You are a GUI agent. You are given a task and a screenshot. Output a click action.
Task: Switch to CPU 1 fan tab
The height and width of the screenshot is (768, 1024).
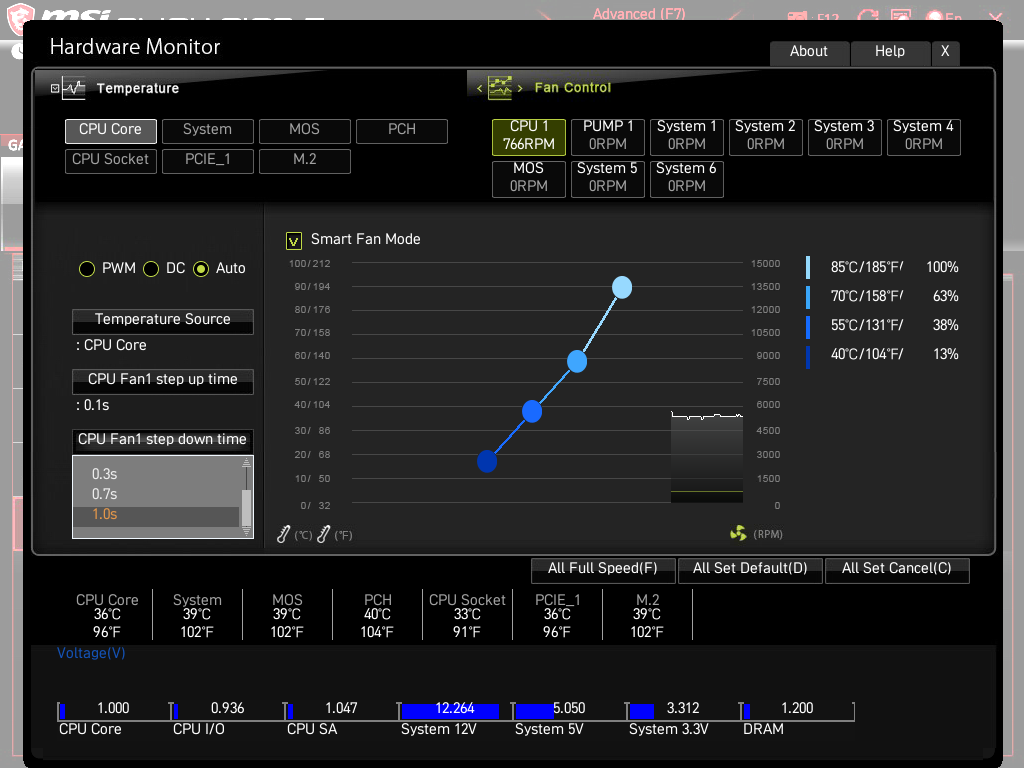click(x=529, y=136)
